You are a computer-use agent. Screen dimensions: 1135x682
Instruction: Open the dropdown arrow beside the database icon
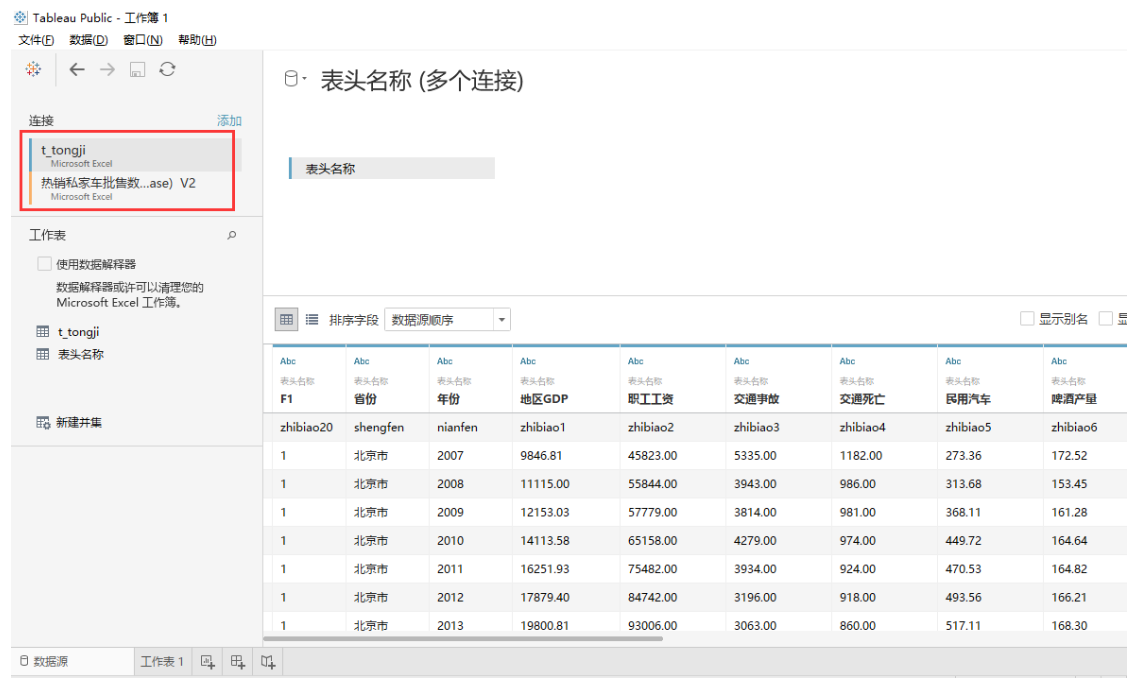pyautogui.click(x=305, y=78)
